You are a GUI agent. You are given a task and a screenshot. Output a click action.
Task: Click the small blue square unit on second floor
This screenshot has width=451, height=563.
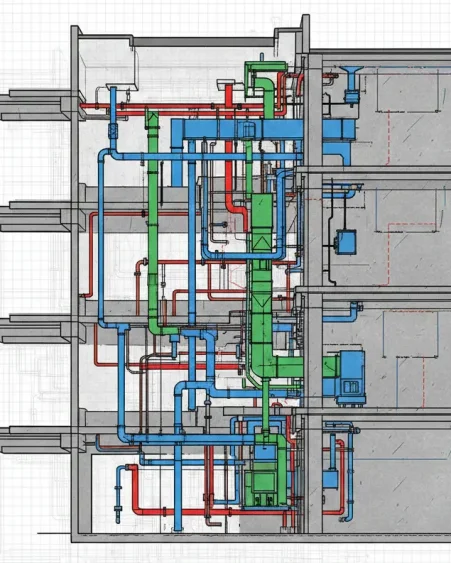point(347,242)
